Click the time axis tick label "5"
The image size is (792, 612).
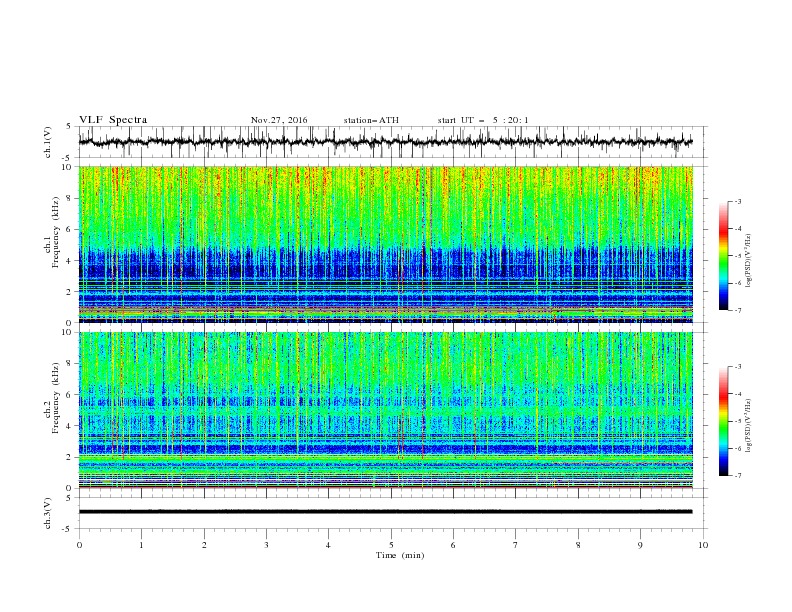391,545
